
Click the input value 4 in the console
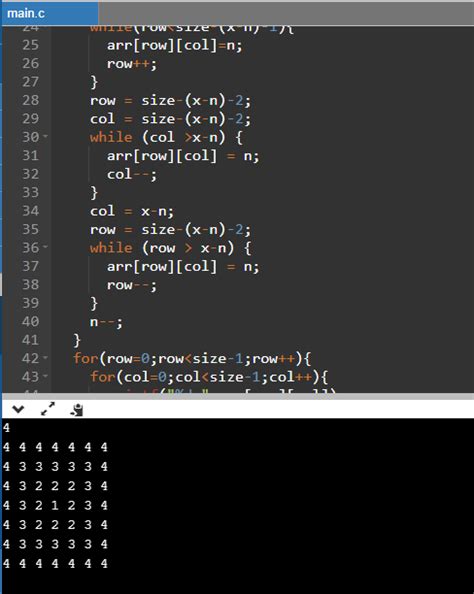coord(6,428)
